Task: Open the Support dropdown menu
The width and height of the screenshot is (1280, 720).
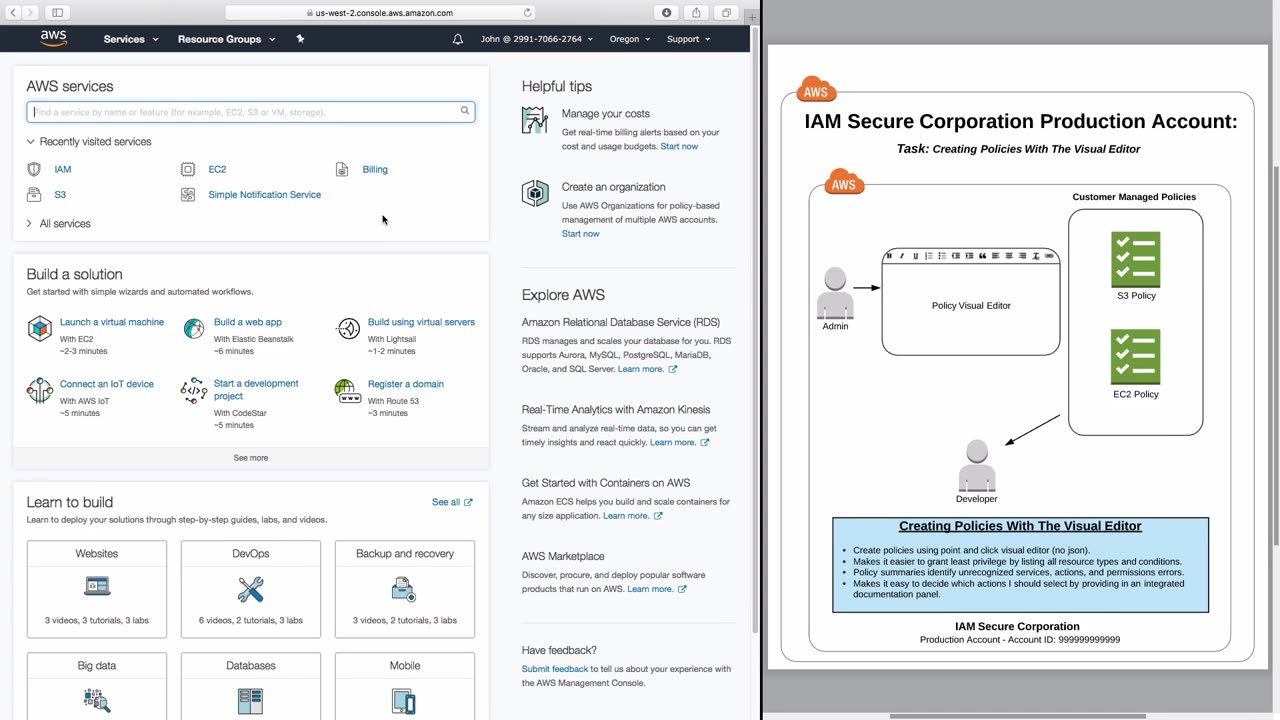Action: pos(689,39)
